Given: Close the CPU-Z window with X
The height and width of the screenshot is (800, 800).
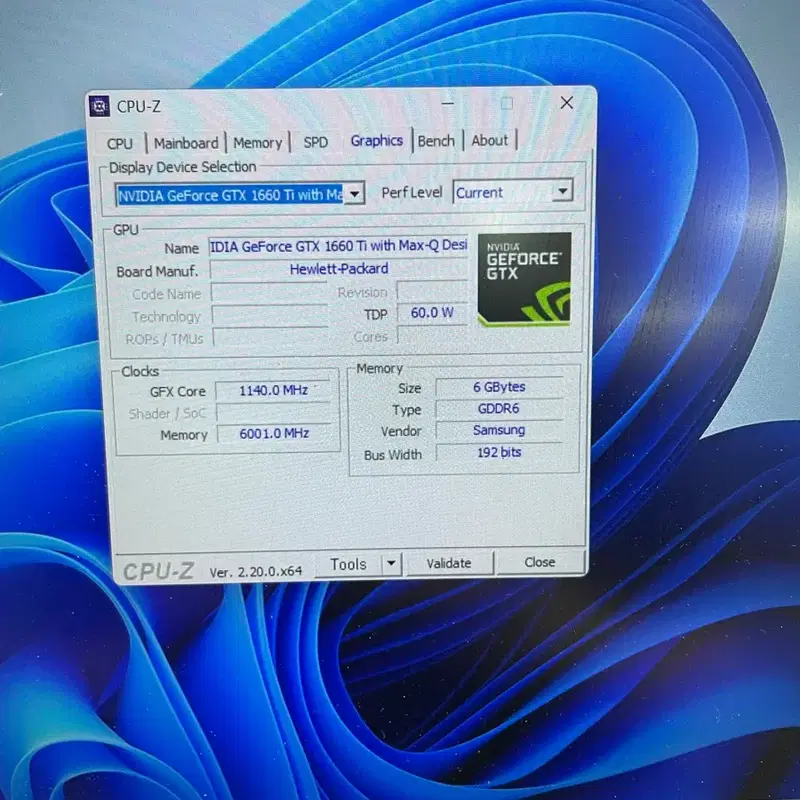Looking at the screenshot, I should coord(567,103).
